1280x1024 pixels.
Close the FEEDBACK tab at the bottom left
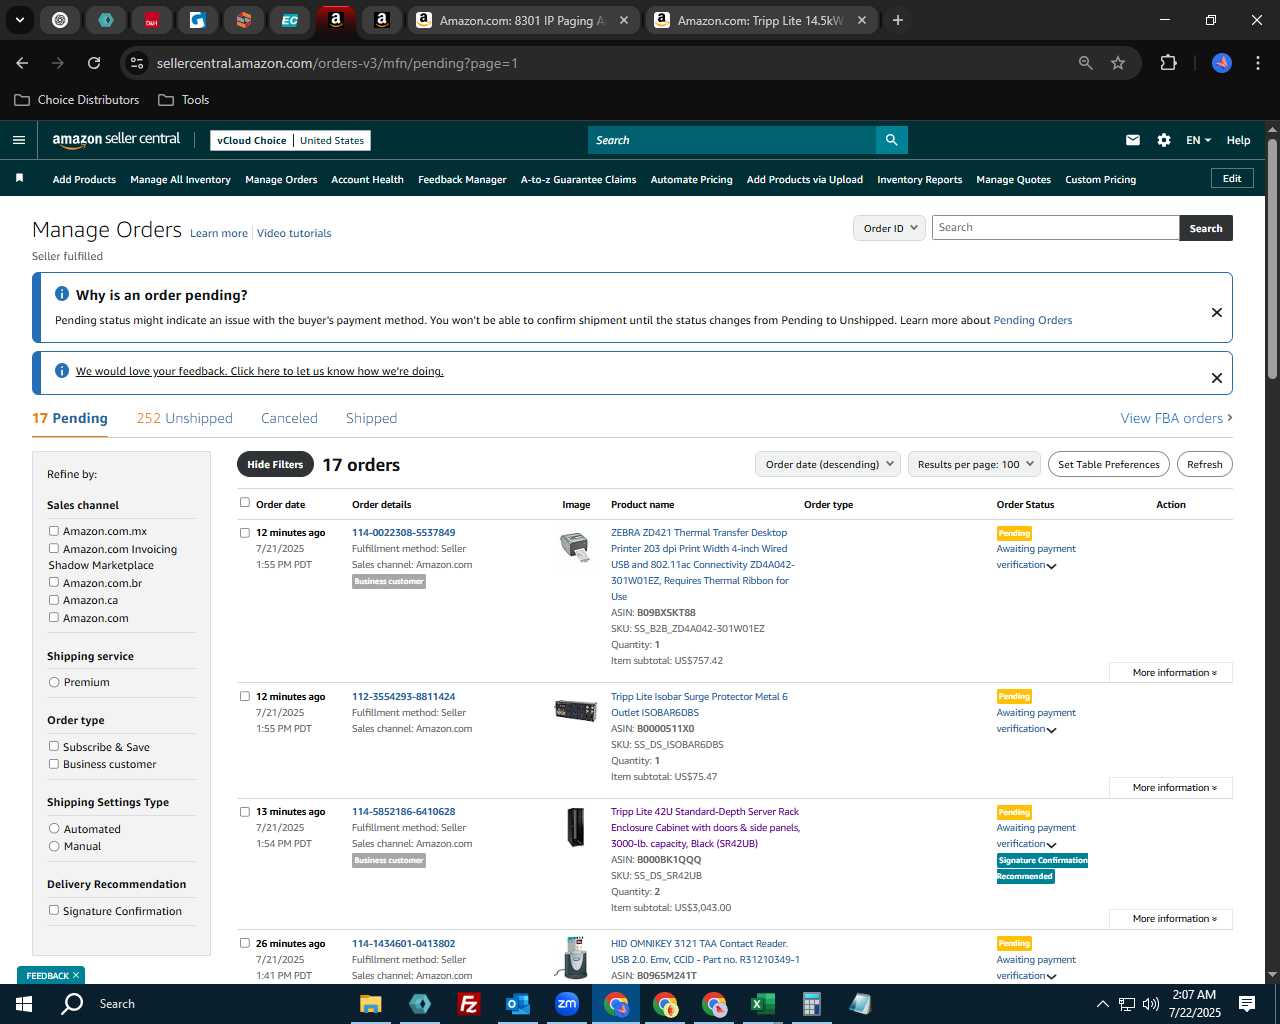[76, 975]
